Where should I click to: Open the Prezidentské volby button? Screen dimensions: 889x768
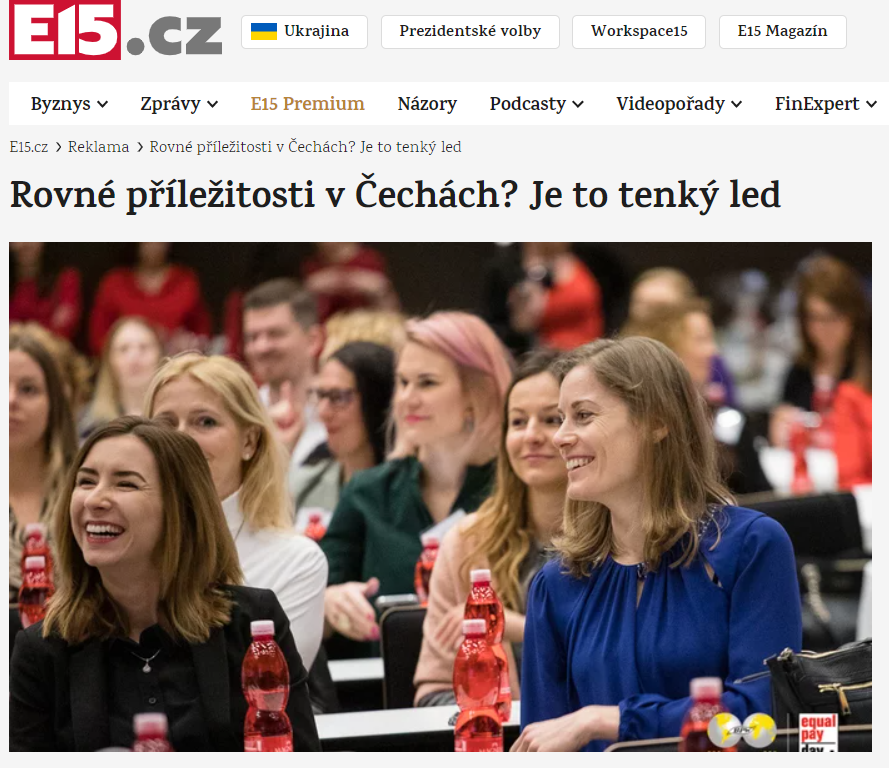(x=470, y=32)
